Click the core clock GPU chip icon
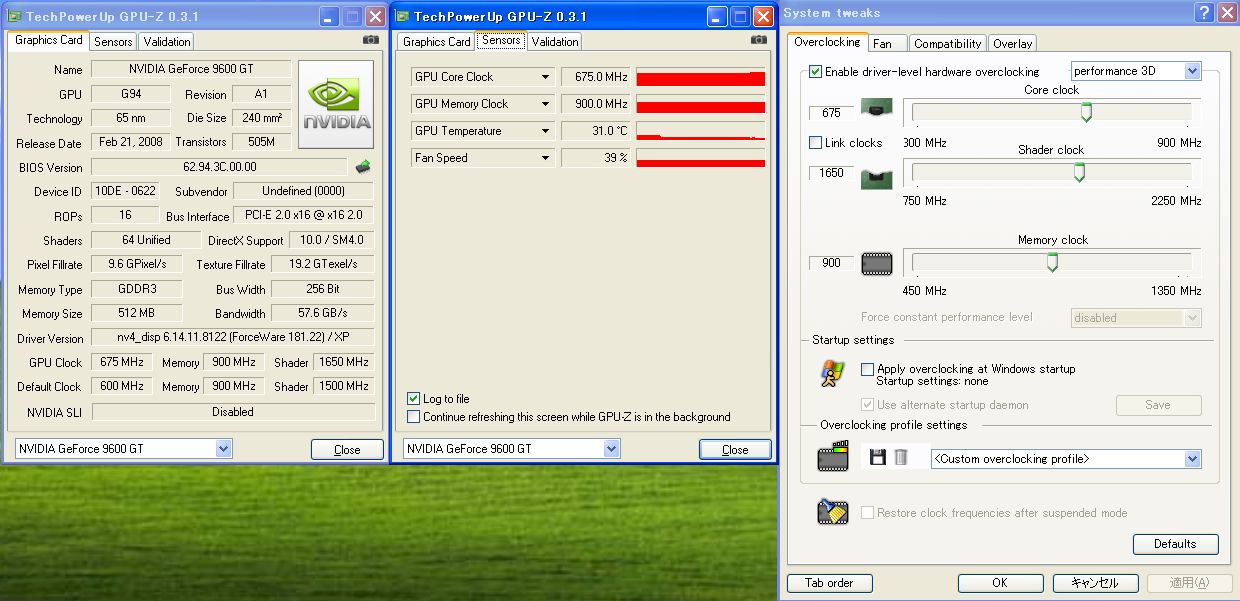Image resolution: width=1240 pixels, height=601 pixels. tap(877, 108)
